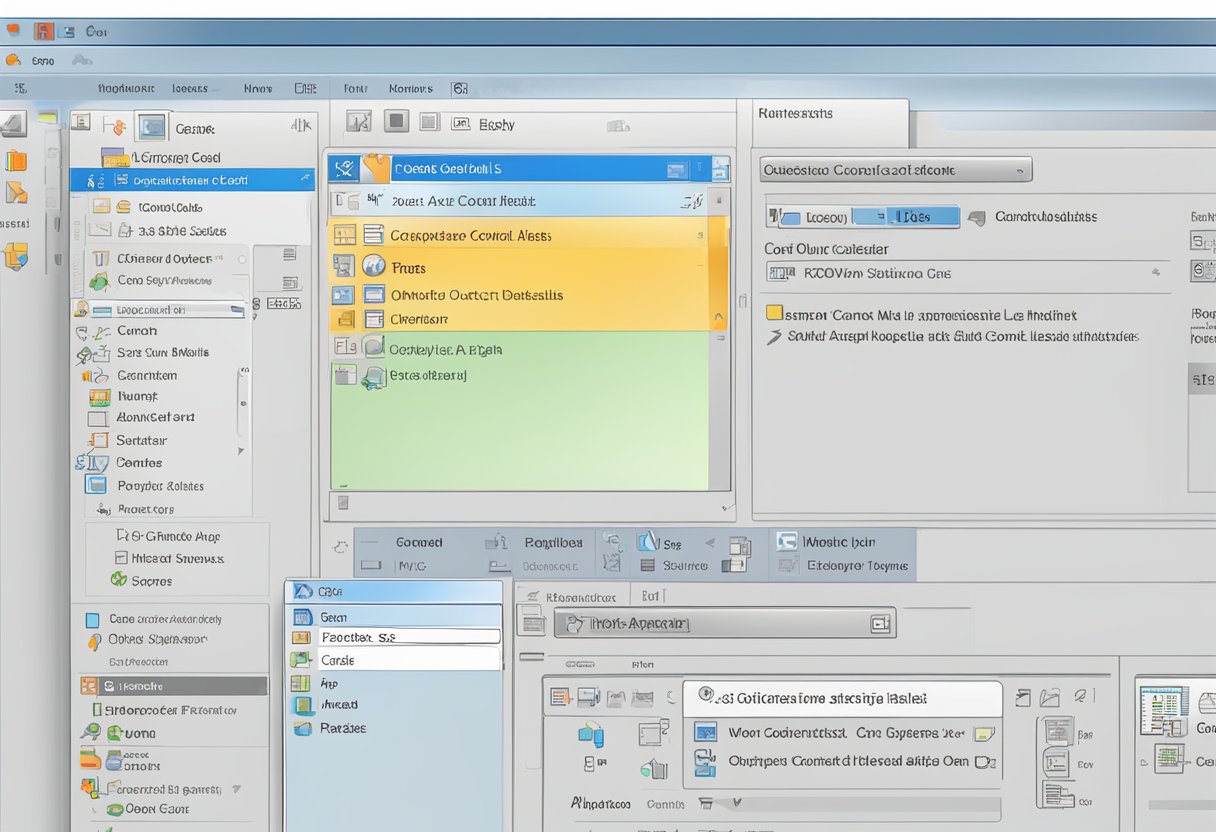Open the Monitors menu in the menu bar
Screen dimensions: 1216x832
point(410,88)
